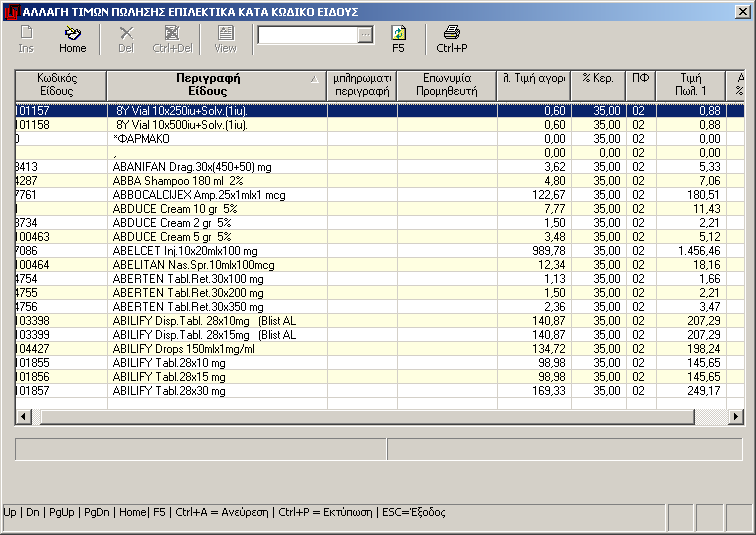Click selling price 1.456,46 cell
Screen dimensions: 756x535
point(691,251)
